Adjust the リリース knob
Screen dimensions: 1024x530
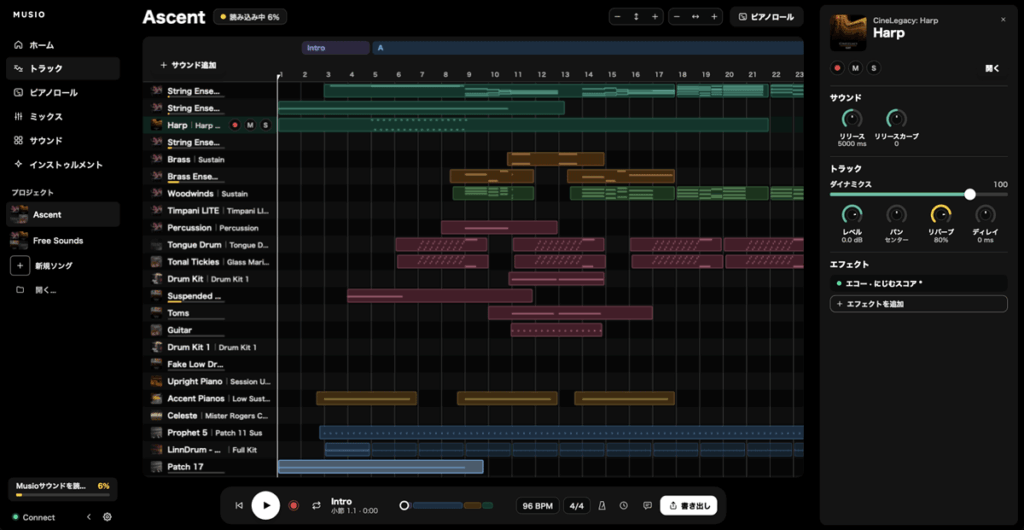point(852,119)
